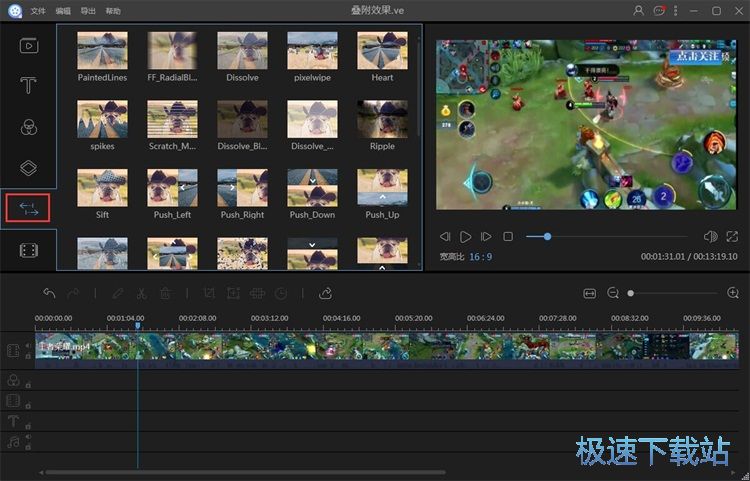The width and height of the screenshot is (750, 481).
Task: Lock the music audio track
Action: [x=28, y=448]
